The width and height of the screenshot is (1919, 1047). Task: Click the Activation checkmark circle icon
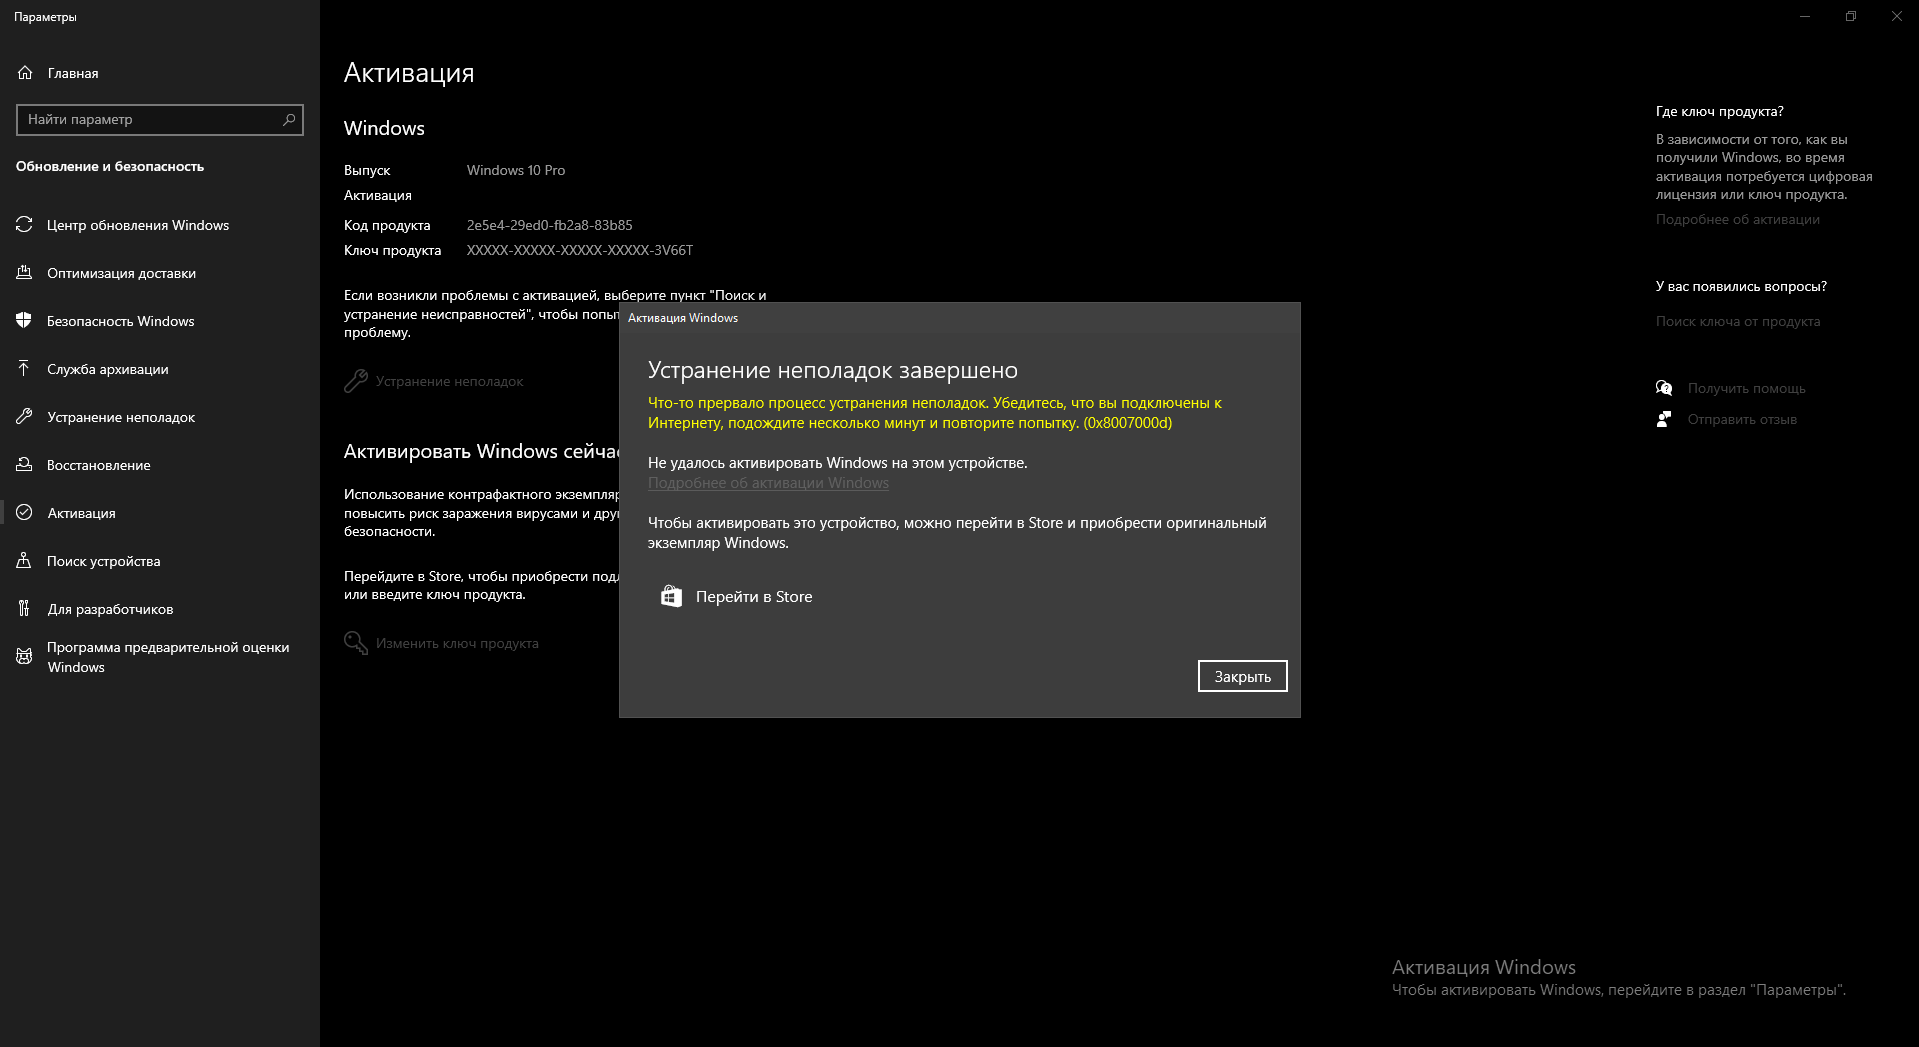(x=24, y=513)
